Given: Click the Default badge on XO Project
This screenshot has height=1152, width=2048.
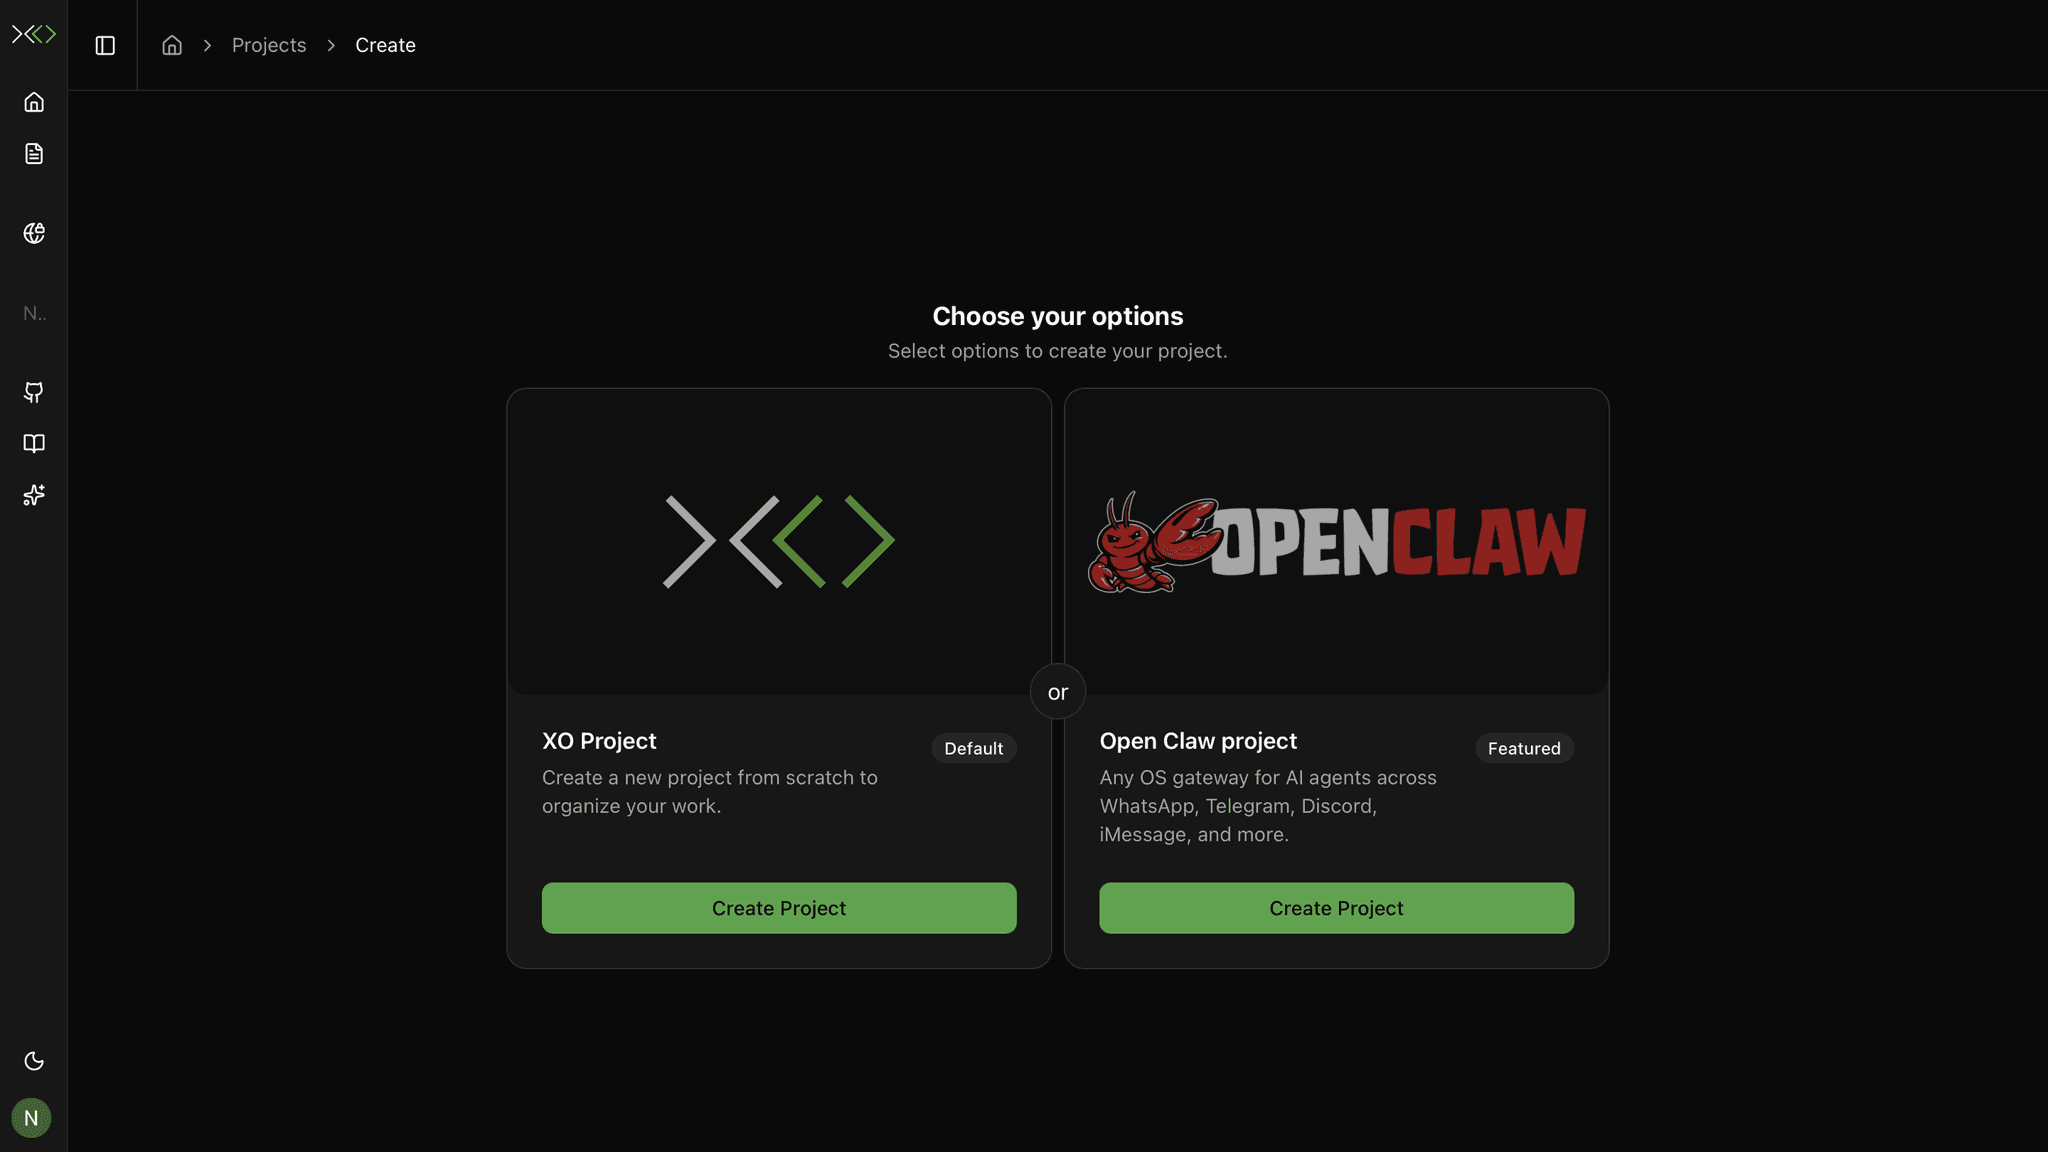Looking at the screenshot, I should tap(973, 748).
